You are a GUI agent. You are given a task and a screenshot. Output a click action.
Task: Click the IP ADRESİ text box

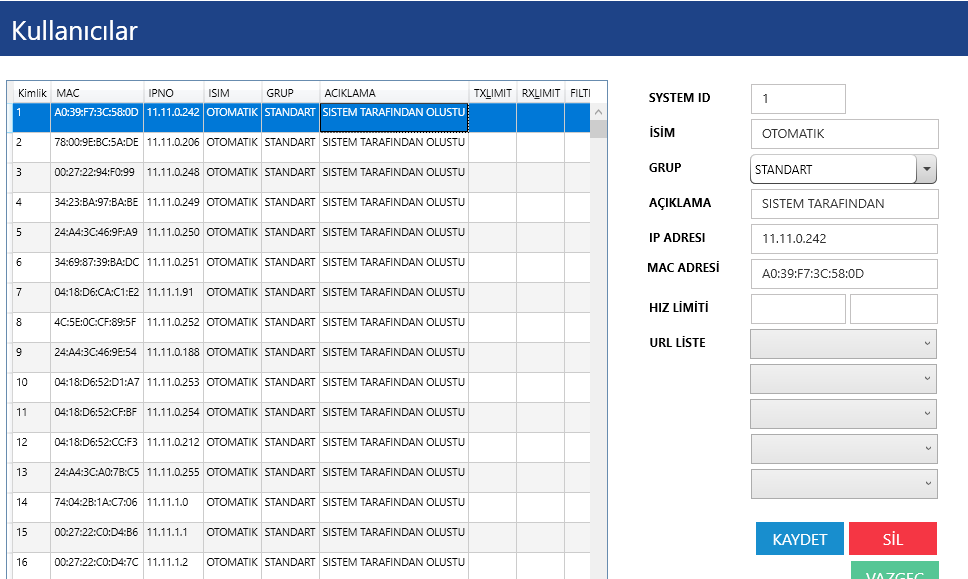click(844, 239)
